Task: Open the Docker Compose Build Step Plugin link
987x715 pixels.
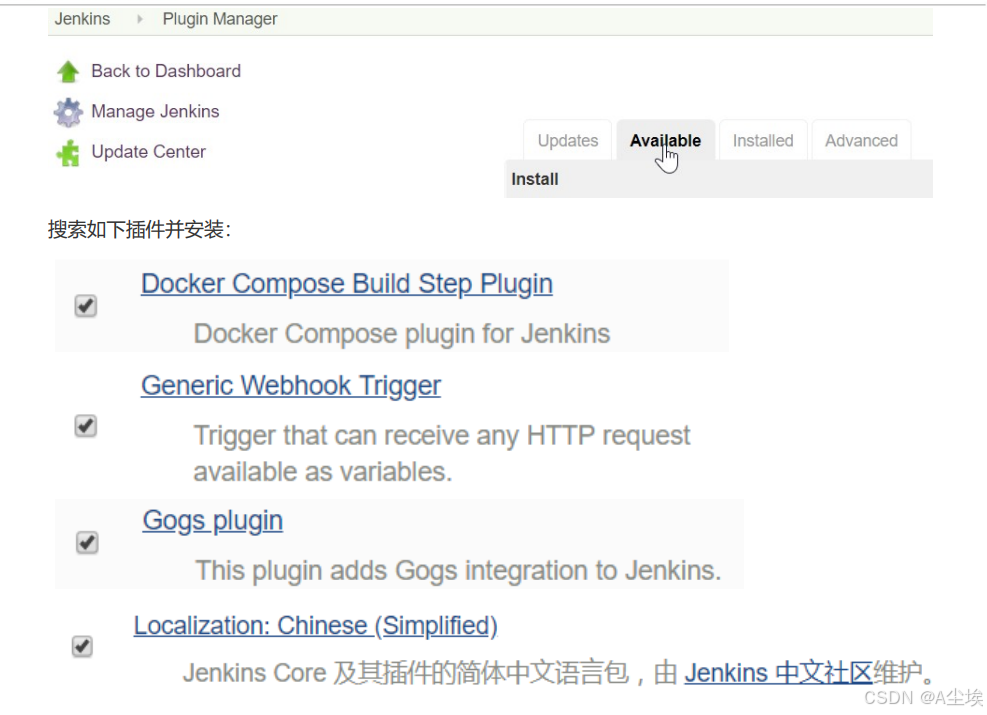Action: 347,284
